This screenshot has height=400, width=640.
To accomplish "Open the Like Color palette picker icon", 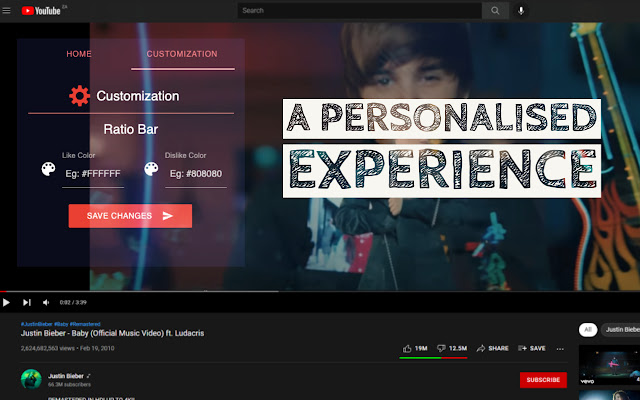I will pyautogui.click(x=49, y=169).
